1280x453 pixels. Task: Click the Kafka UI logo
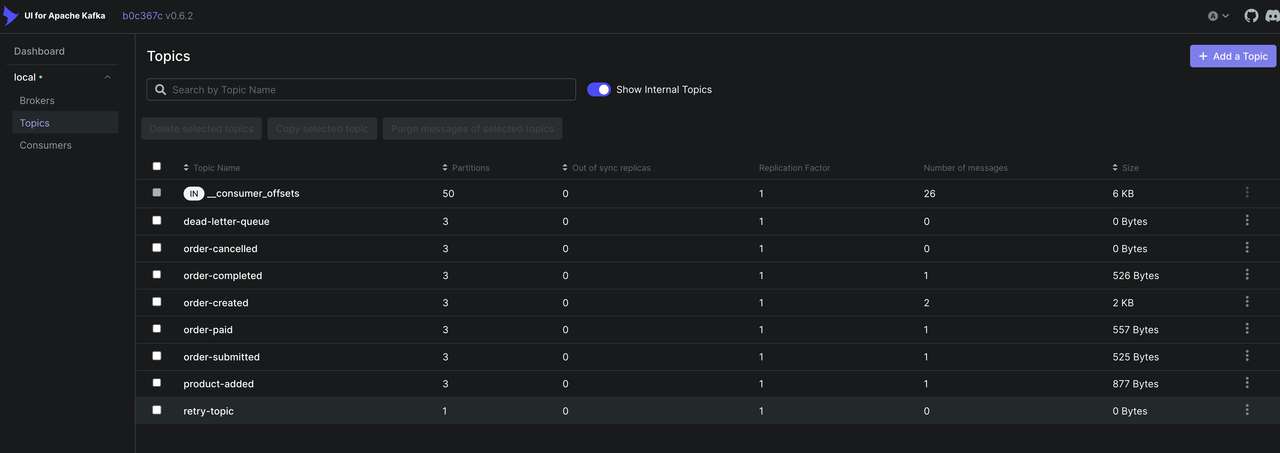click(11, 16)
